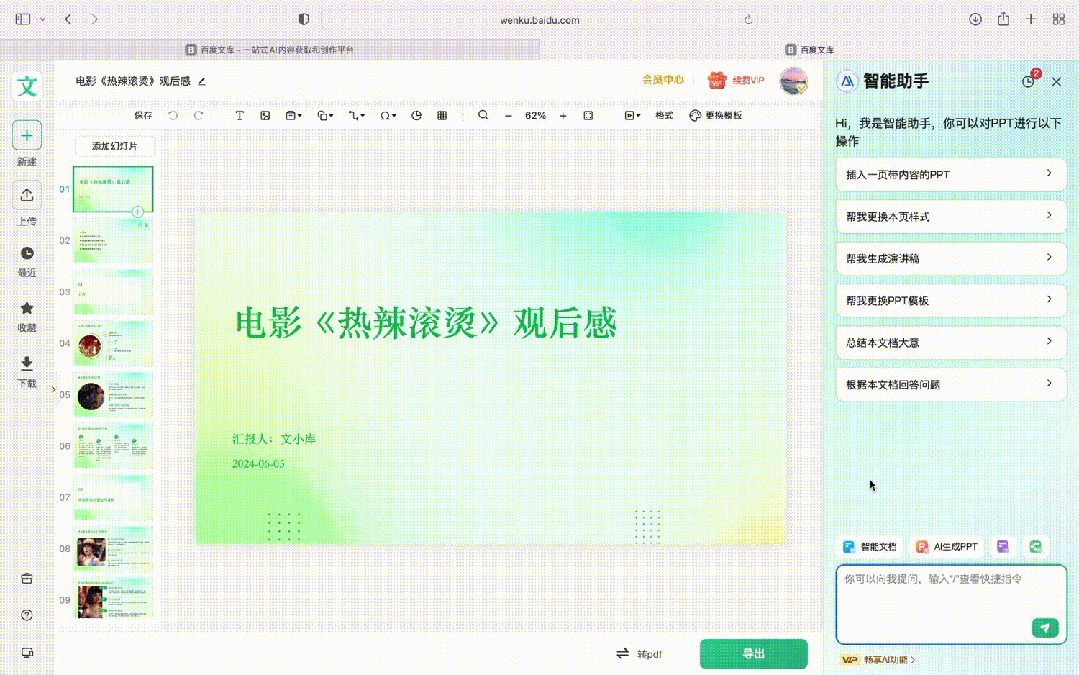Image resolution: width=1079 pixels, height=675 pixels.
Task: Click the 下载 download icon in sidebar
Action: tap(27, 363)
